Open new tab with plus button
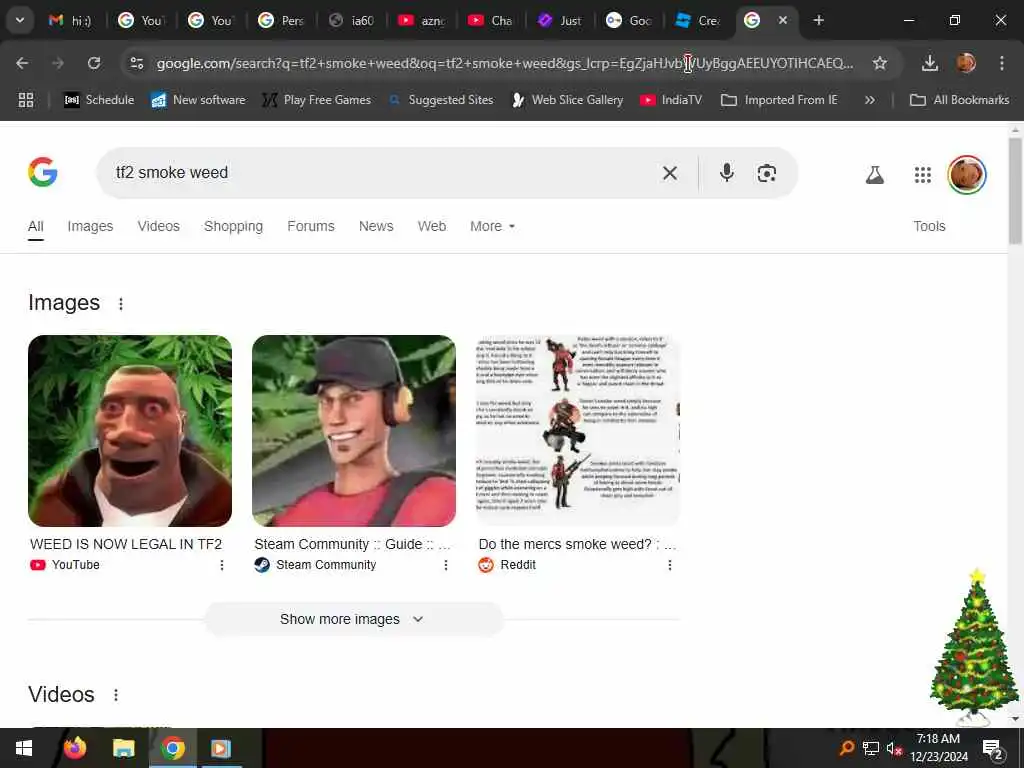 [818, 20]
